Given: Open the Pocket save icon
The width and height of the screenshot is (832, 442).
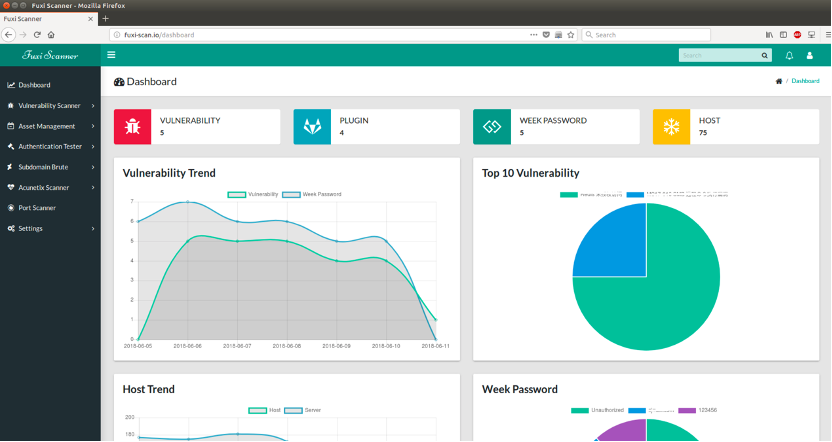Looking at the screenshot, I should (x=546, y=34).
